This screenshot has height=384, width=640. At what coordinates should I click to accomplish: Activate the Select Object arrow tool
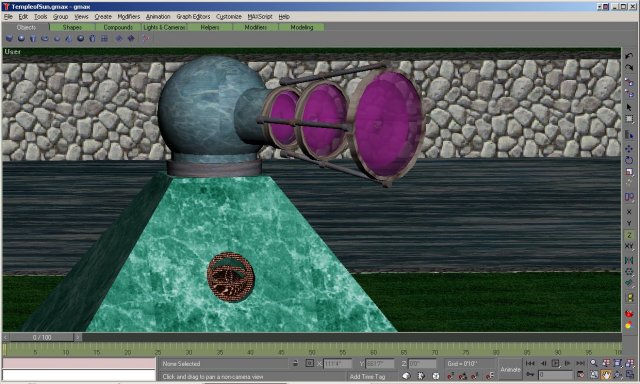pyautogui.click(x=629, y=107)
